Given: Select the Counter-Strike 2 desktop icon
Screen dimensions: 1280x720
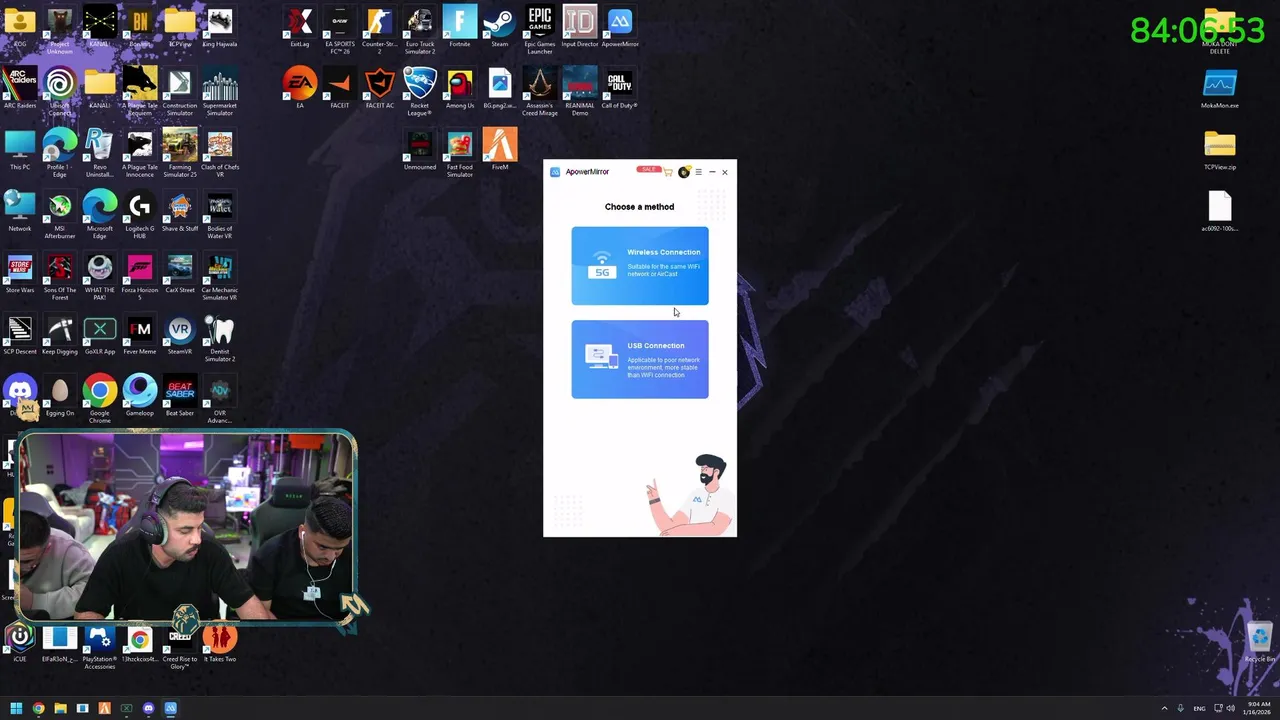Looking at the screenshot, I should click(x=380, y=31).
